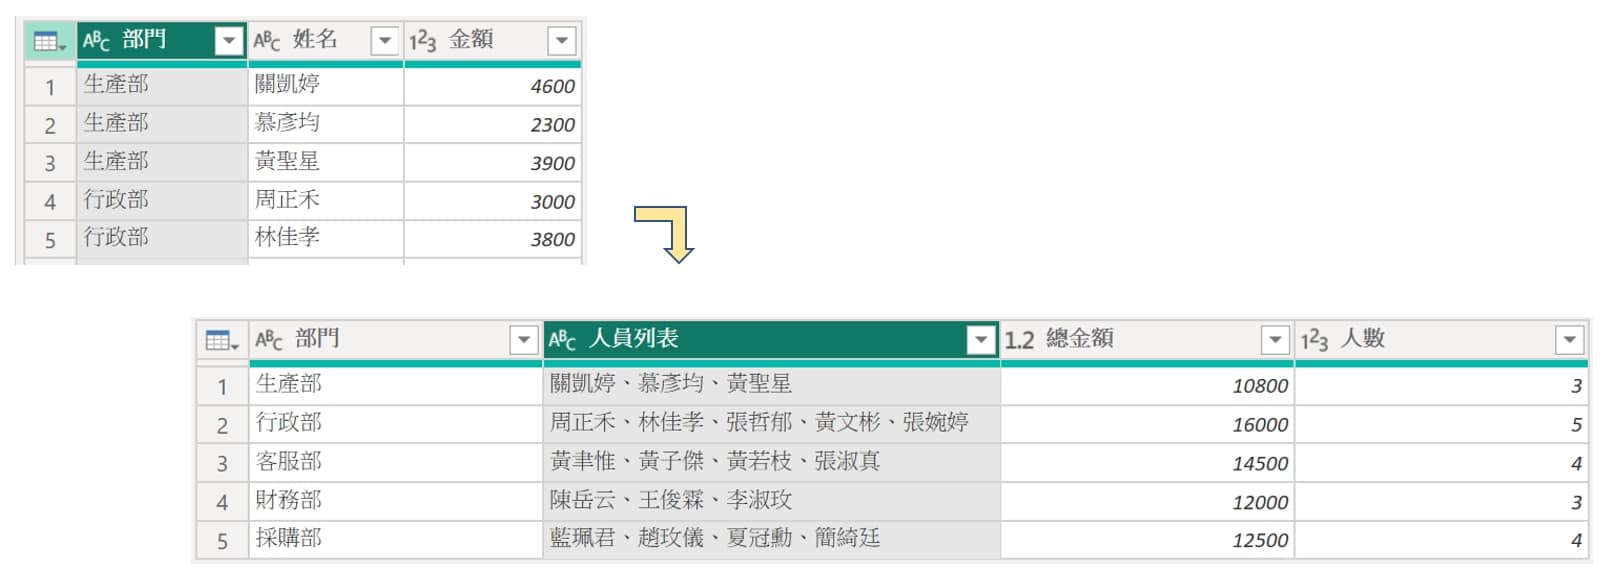Click ABC type icon of 姓名 column
The height and width of the screenshot is (581, 1606).
(x=267, y=41)
